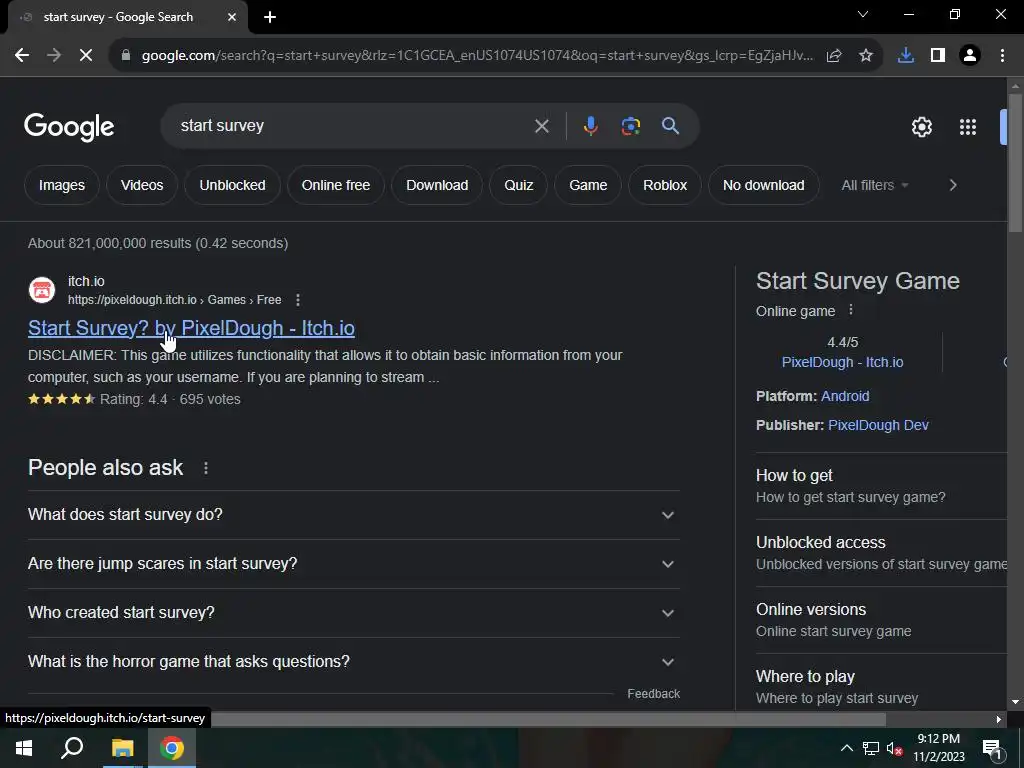Toggle the side panel icon
1024x768 pixels.
938,56
